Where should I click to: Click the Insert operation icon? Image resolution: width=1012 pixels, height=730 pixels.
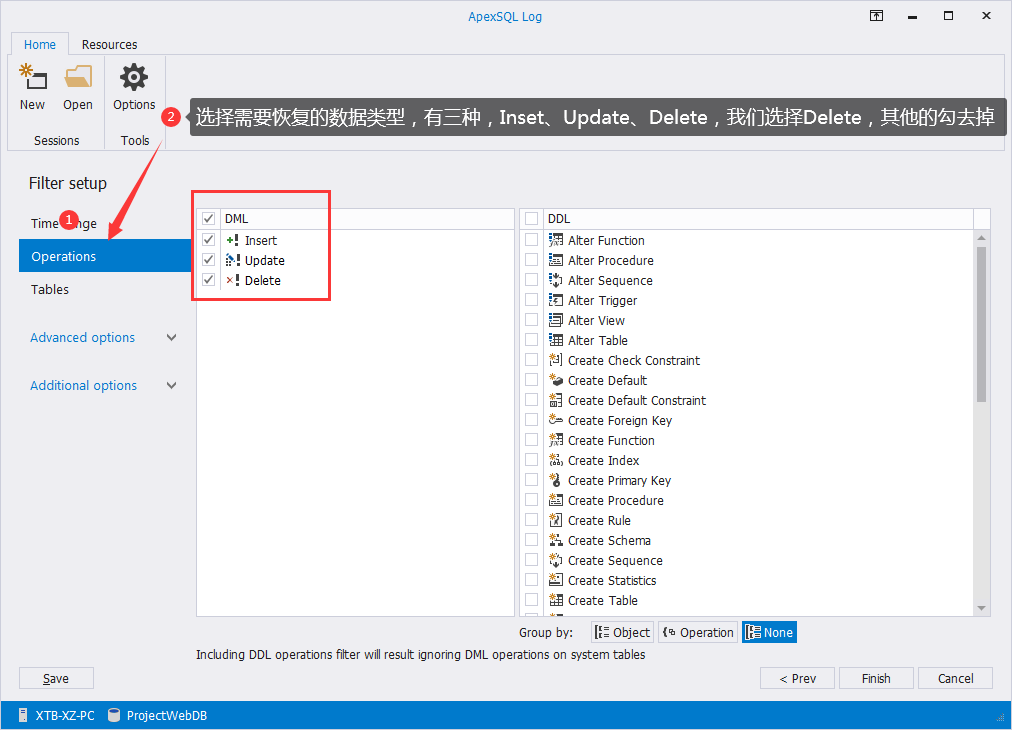[233, 240]
